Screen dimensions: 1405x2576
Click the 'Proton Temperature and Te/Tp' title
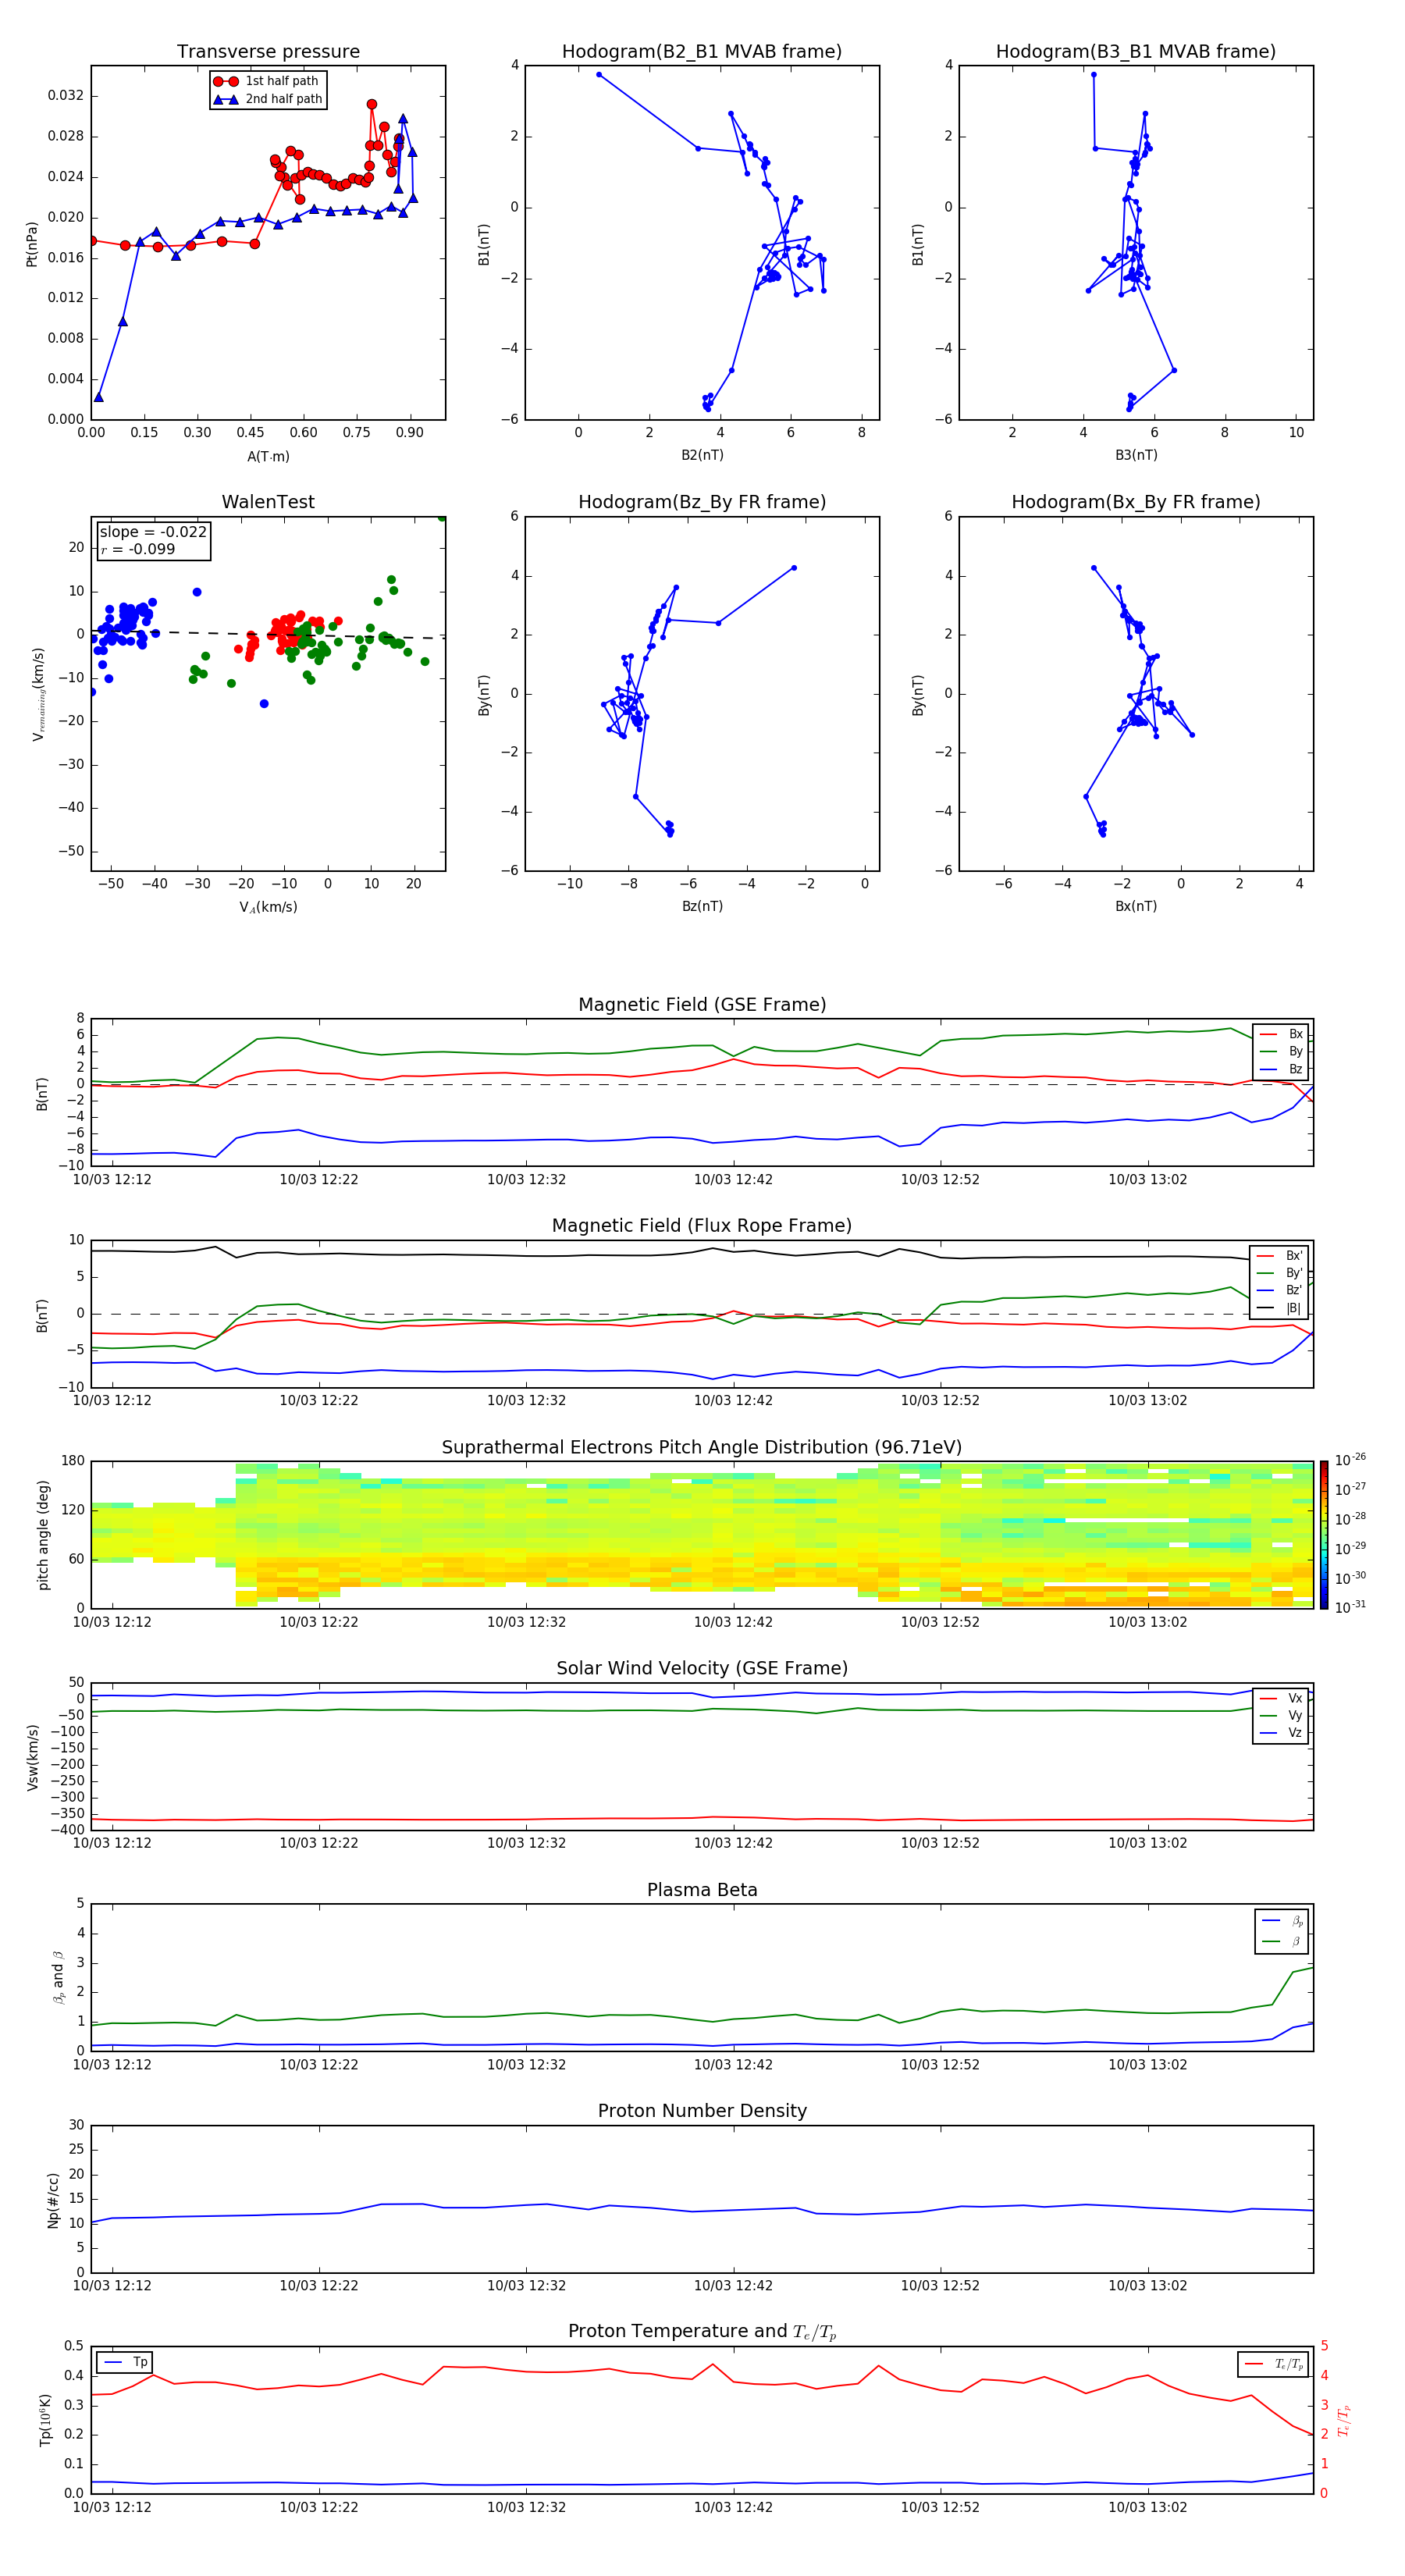(x=702, y=2331)
